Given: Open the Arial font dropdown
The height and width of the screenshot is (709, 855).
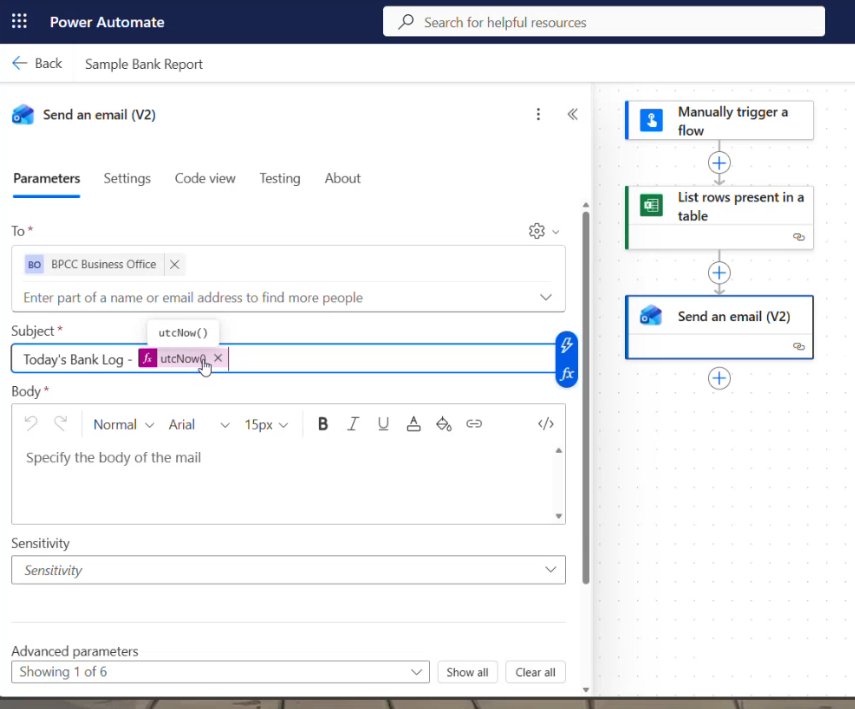Looking at the screenshot, I should pyautogui.click(x=199, y=424).
